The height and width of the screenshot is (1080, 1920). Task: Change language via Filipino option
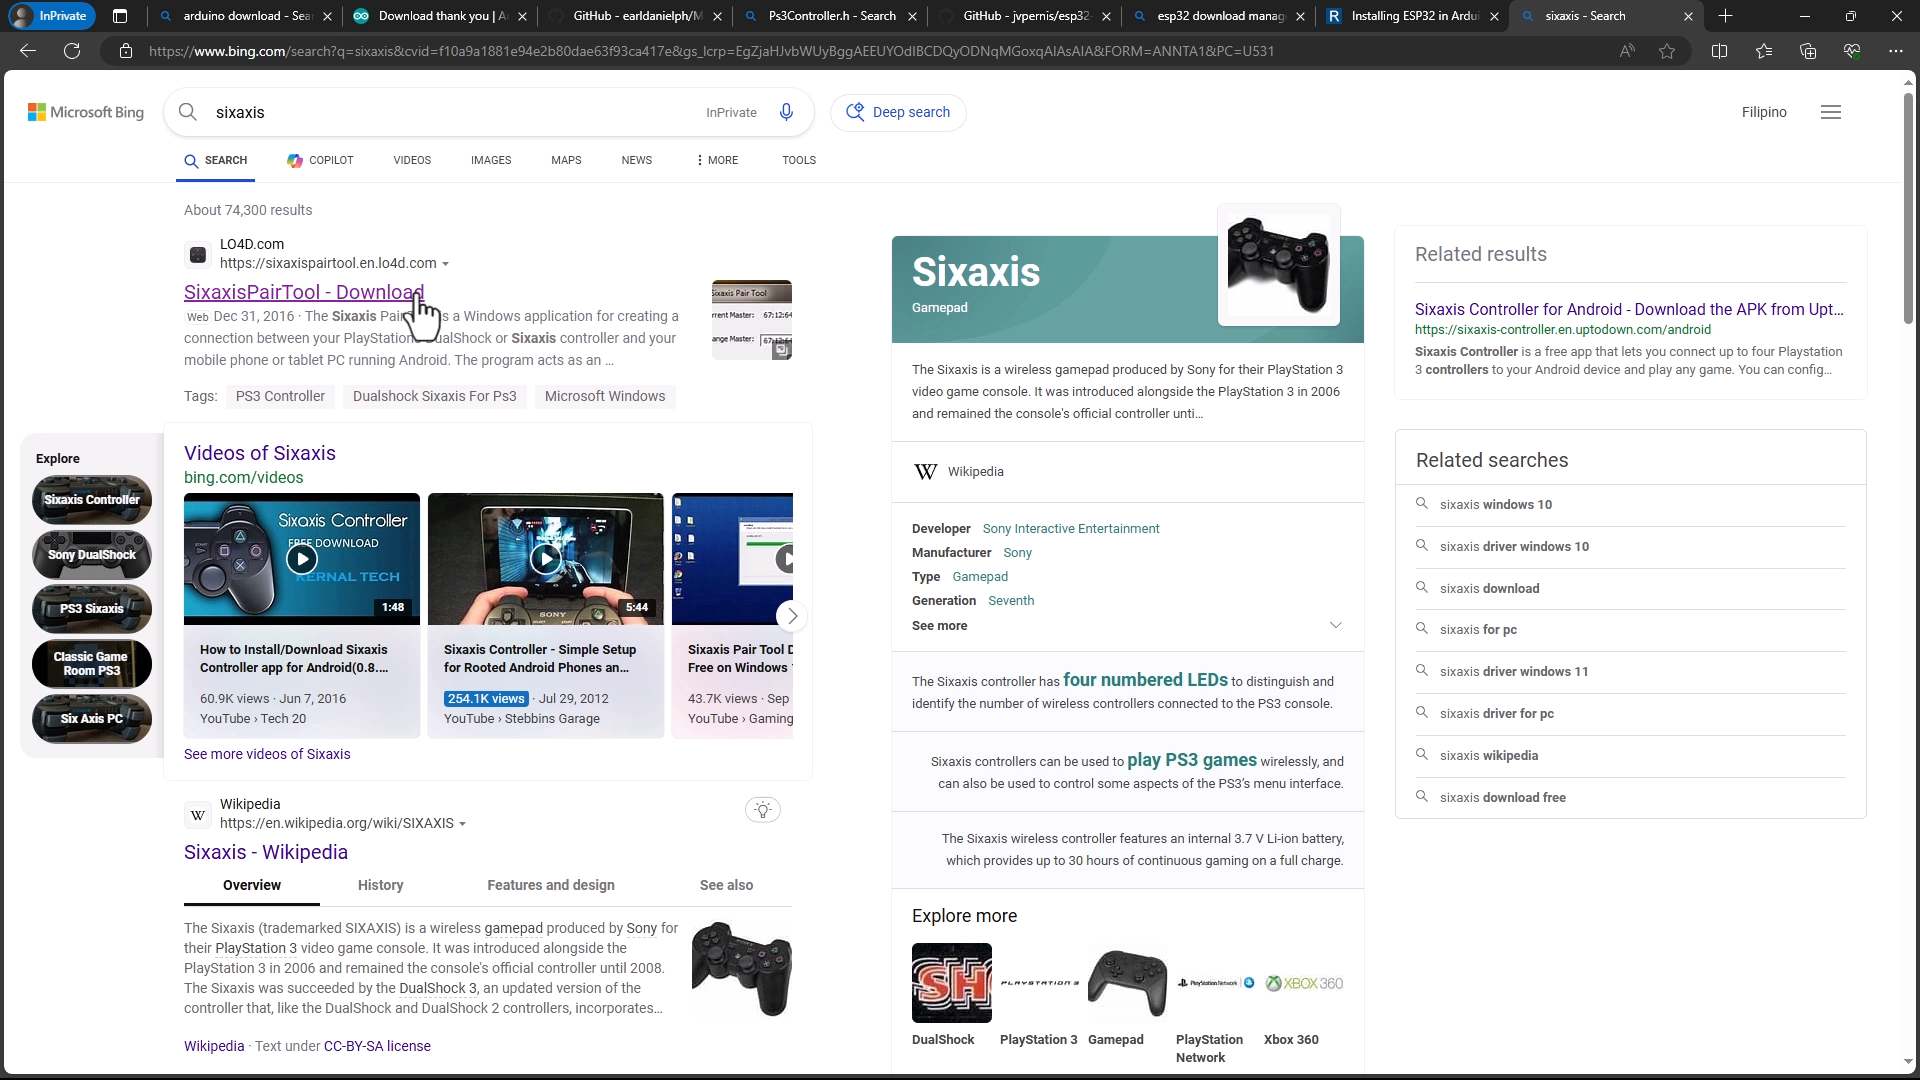click(1764, 112)
